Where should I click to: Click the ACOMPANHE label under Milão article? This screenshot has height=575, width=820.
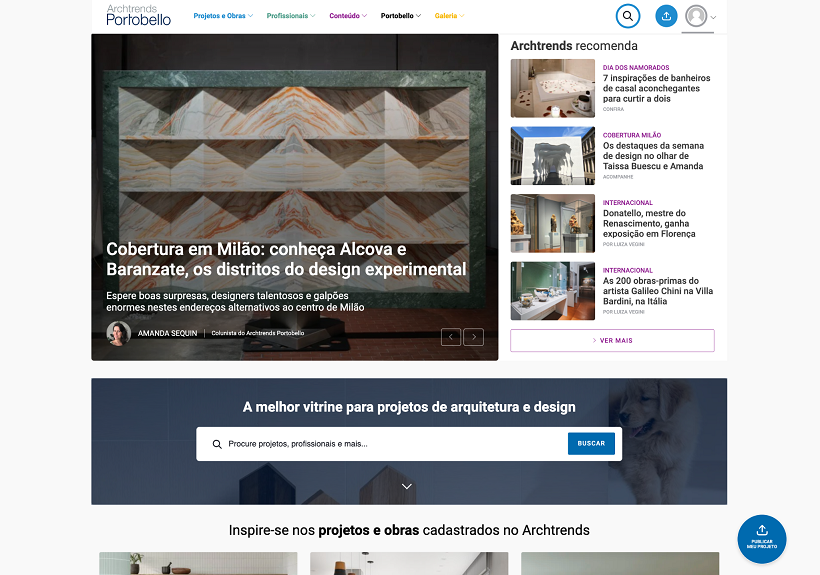[x=618, y=177]
